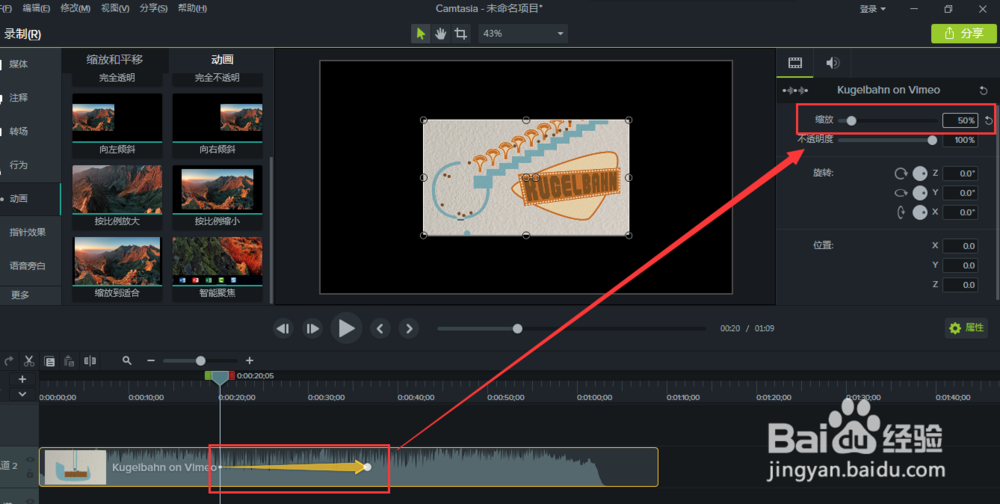Open the 转场 sidebar panel
The height and width of the screenshot is (504, 1000).
[18, 131]
